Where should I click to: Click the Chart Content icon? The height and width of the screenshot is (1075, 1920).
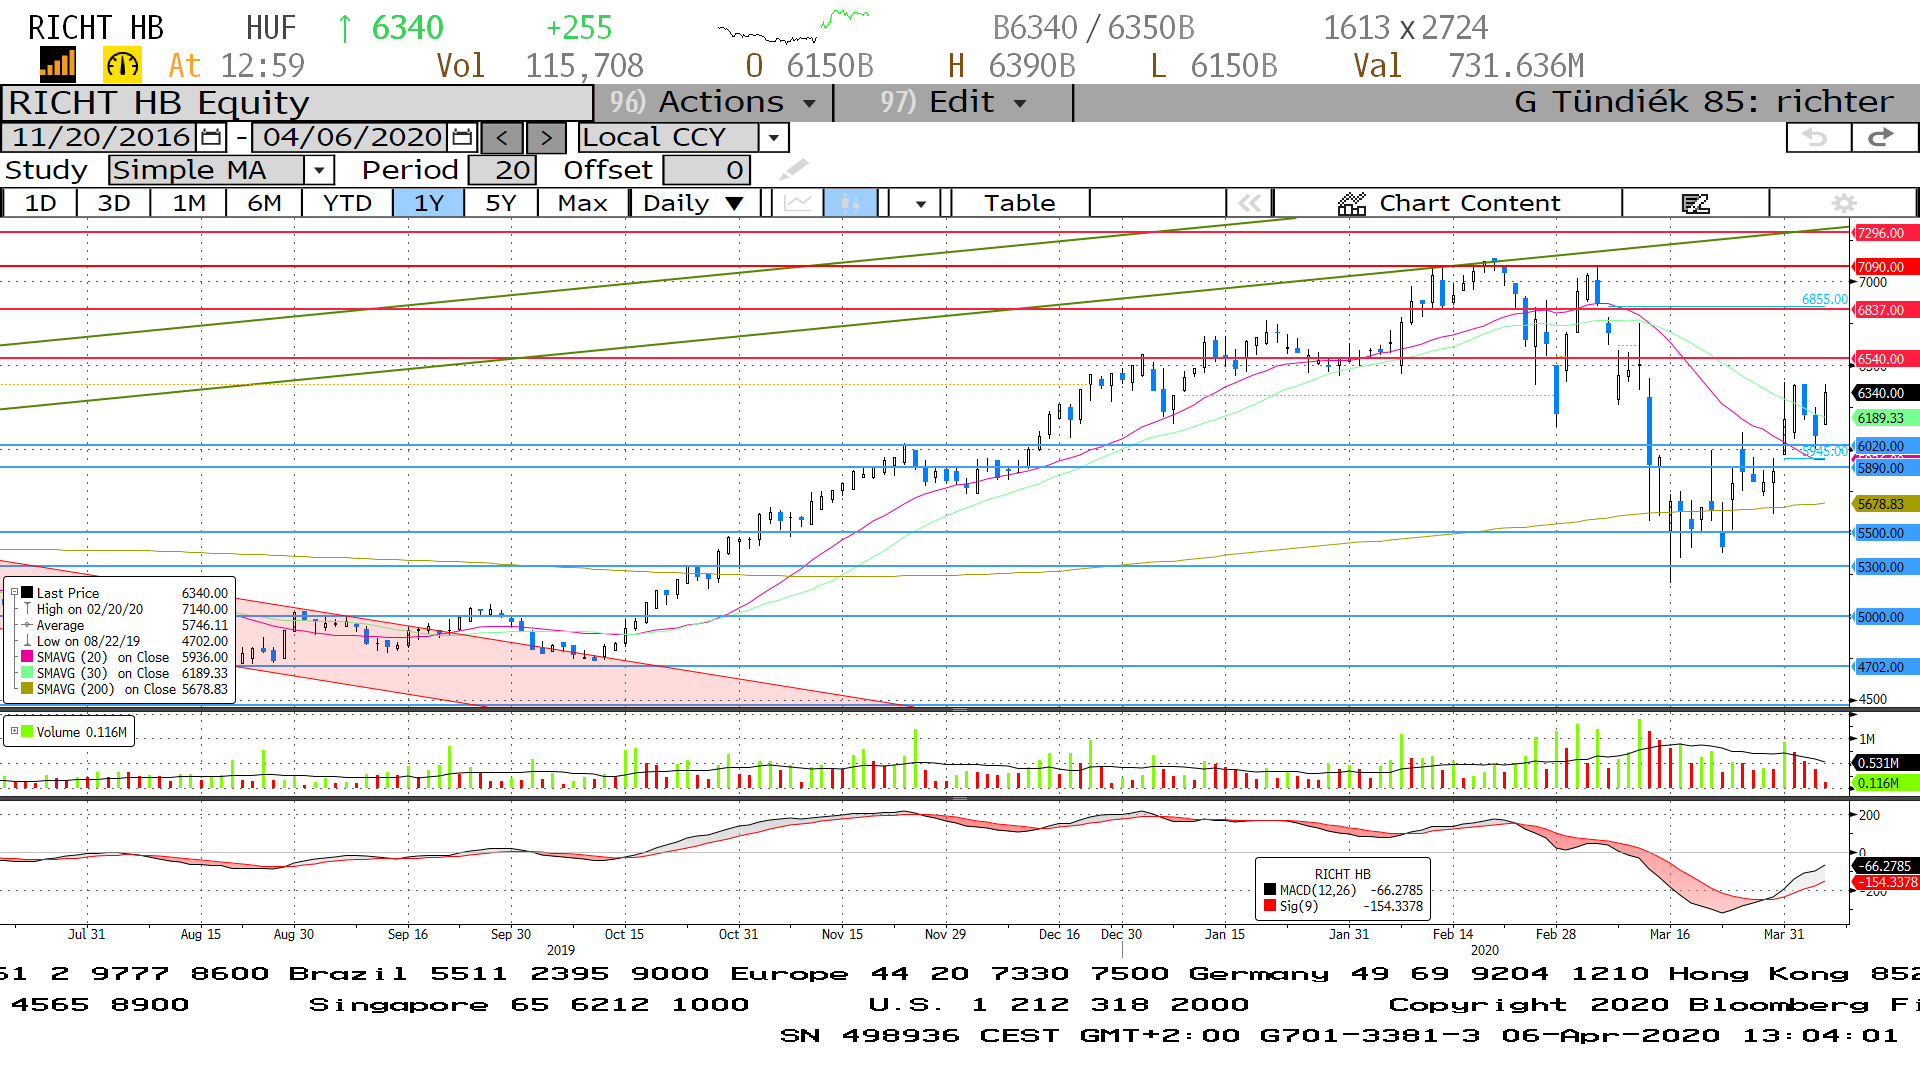pyautogui.click(x=1352, y=203)
